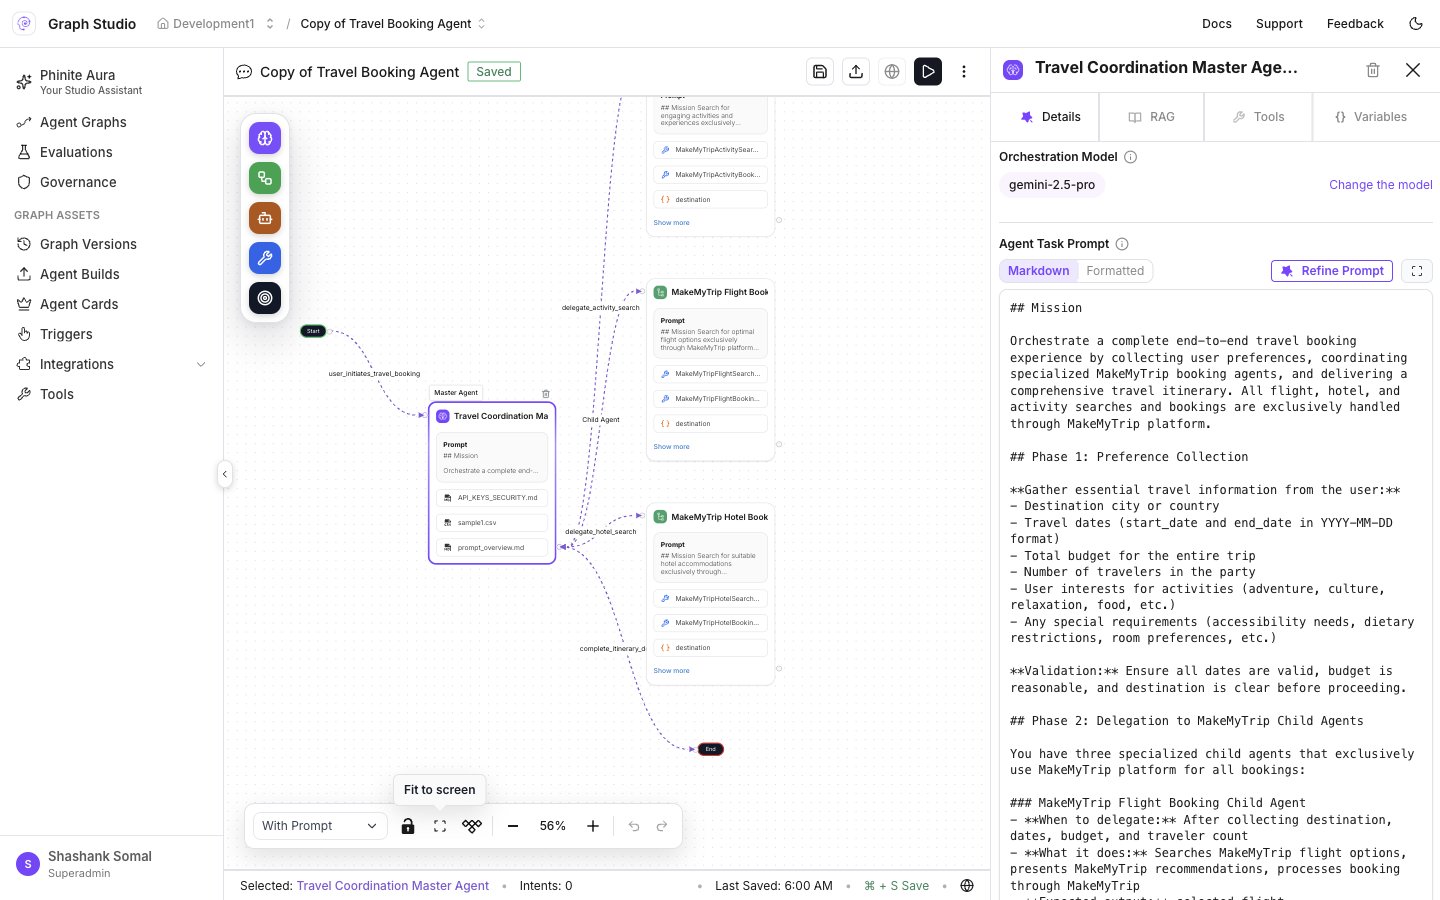Open the Details tab
The image size is (1440, 900).
[1049, 117]
